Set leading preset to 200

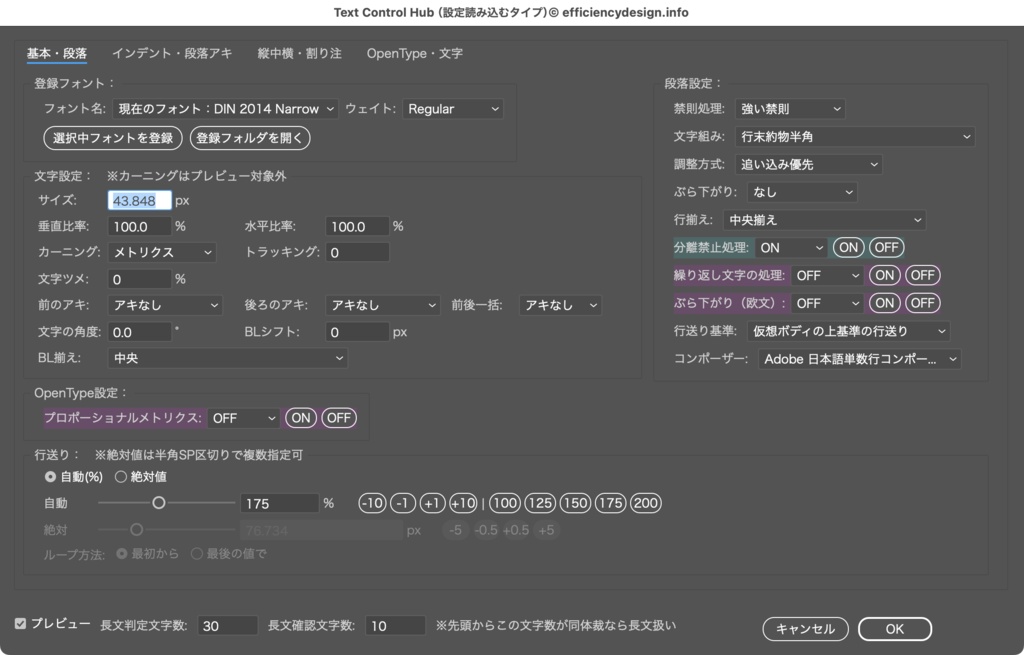point(646,503)
